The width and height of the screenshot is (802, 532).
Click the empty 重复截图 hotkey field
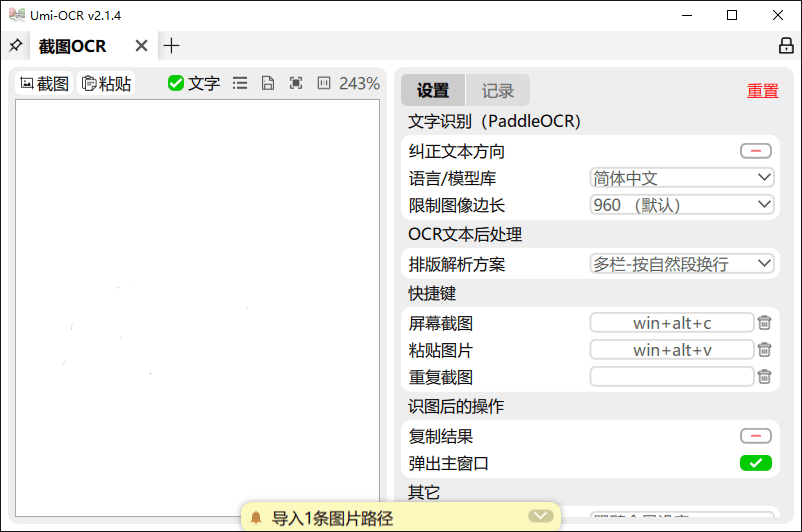pos(672,376)
